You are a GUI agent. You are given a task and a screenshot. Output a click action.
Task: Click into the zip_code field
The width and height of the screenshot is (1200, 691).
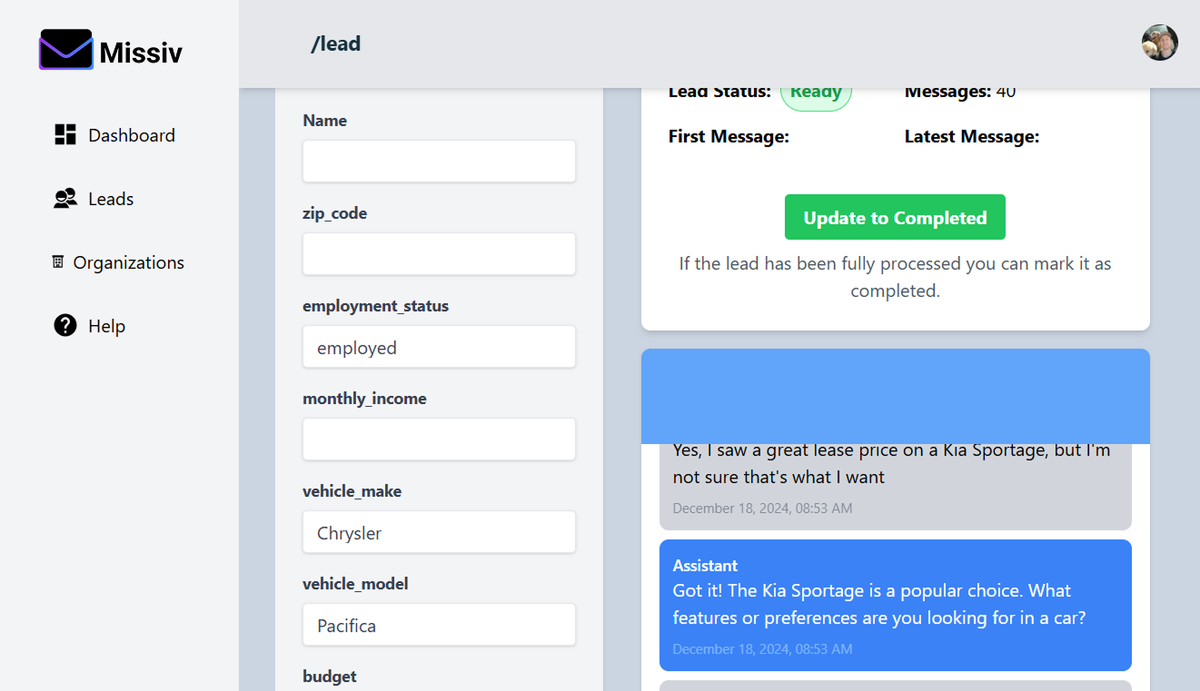(439, 254)
